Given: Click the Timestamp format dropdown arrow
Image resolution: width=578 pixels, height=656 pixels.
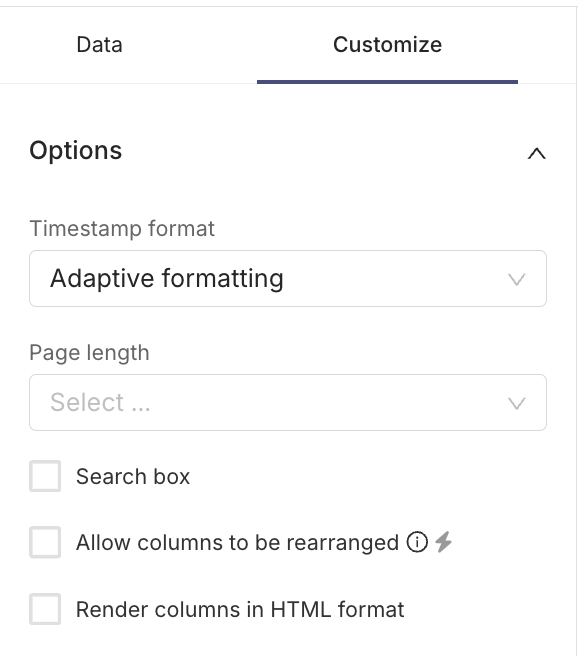Looking at the screenshot, I should [517, 279].
